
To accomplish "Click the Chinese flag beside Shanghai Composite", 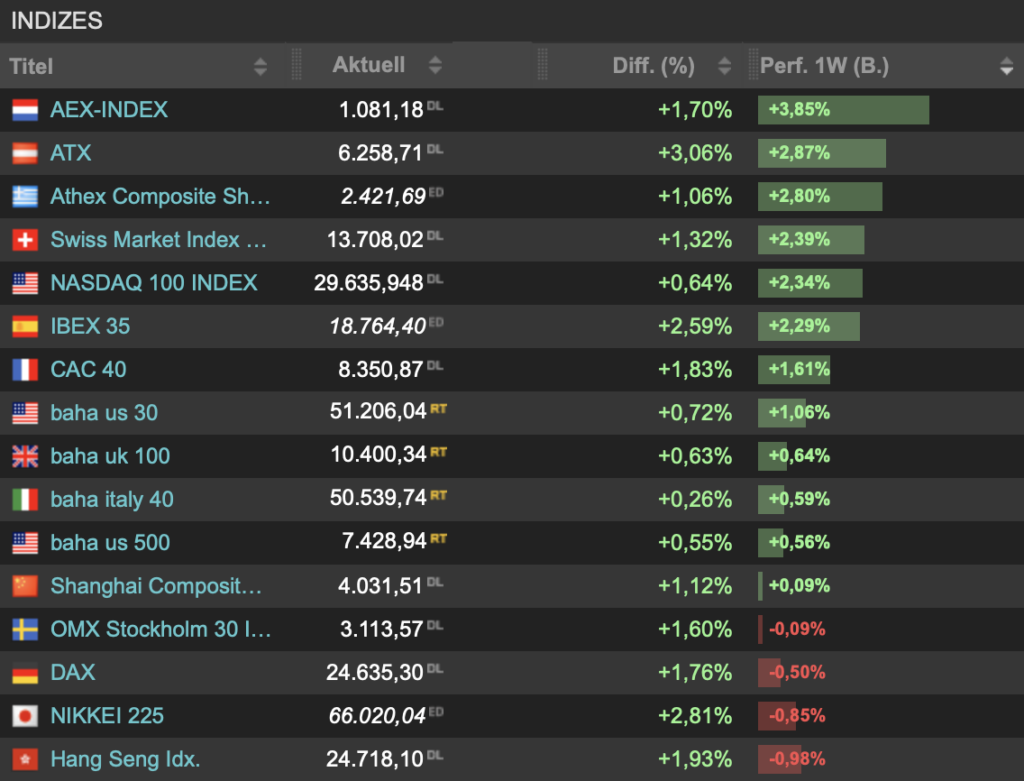I will click(25, 586).
